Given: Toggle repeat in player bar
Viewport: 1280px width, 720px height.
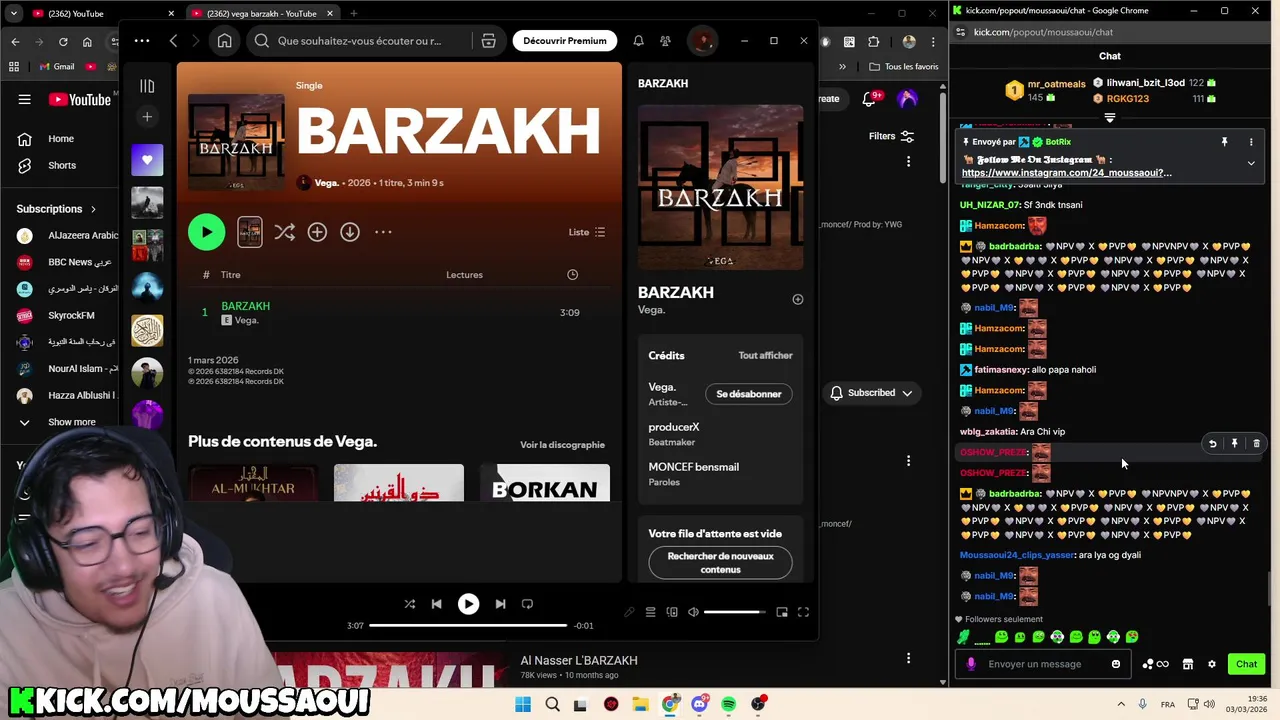Looking at the screenshot, I should [x=527, y=604].
